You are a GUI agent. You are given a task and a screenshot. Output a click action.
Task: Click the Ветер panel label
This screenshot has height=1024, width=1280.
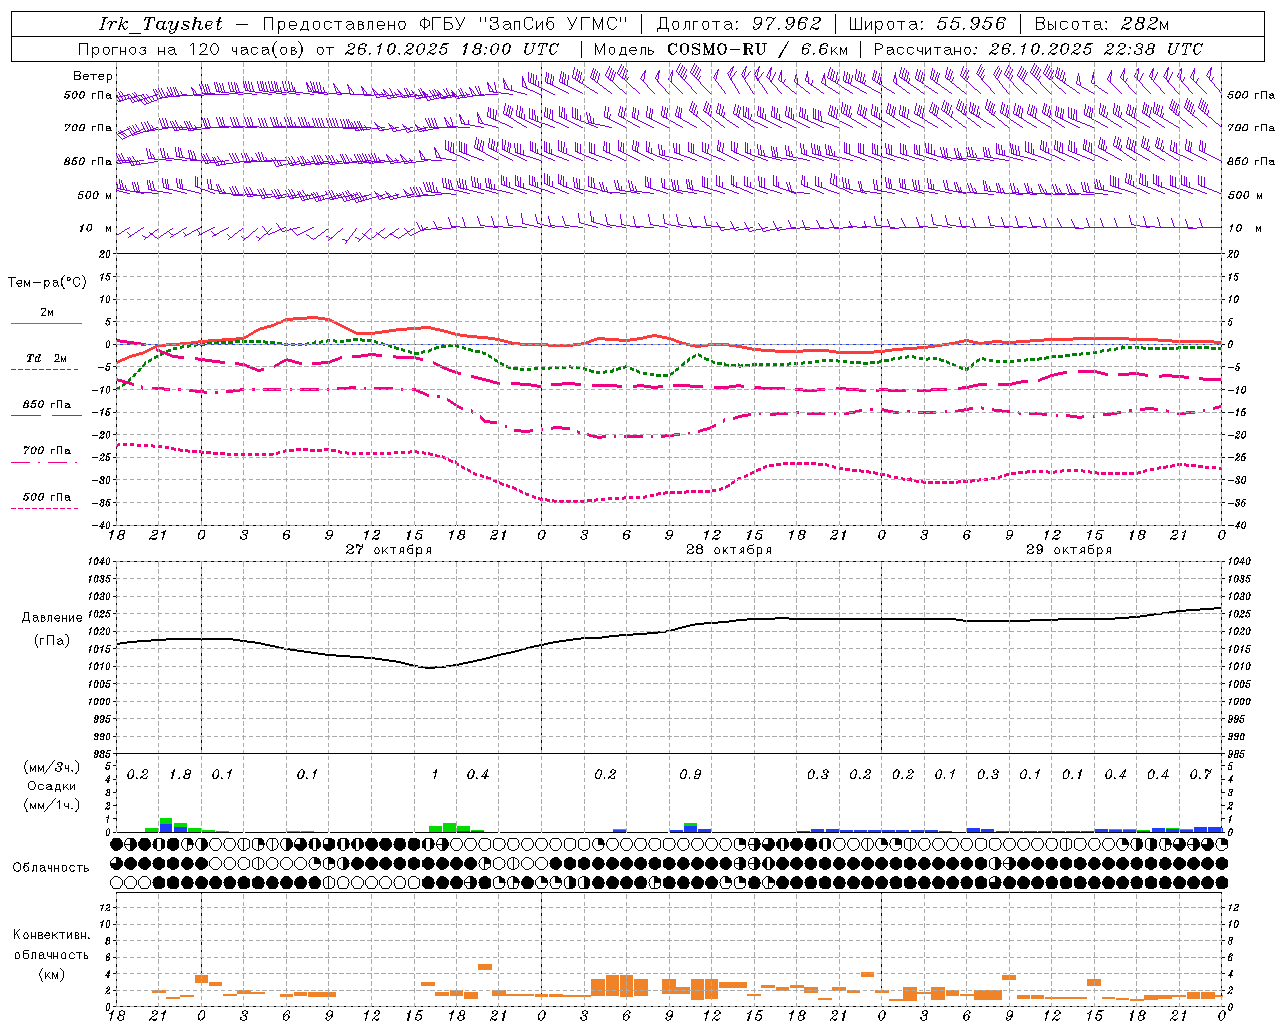click(x=93, y=76)
